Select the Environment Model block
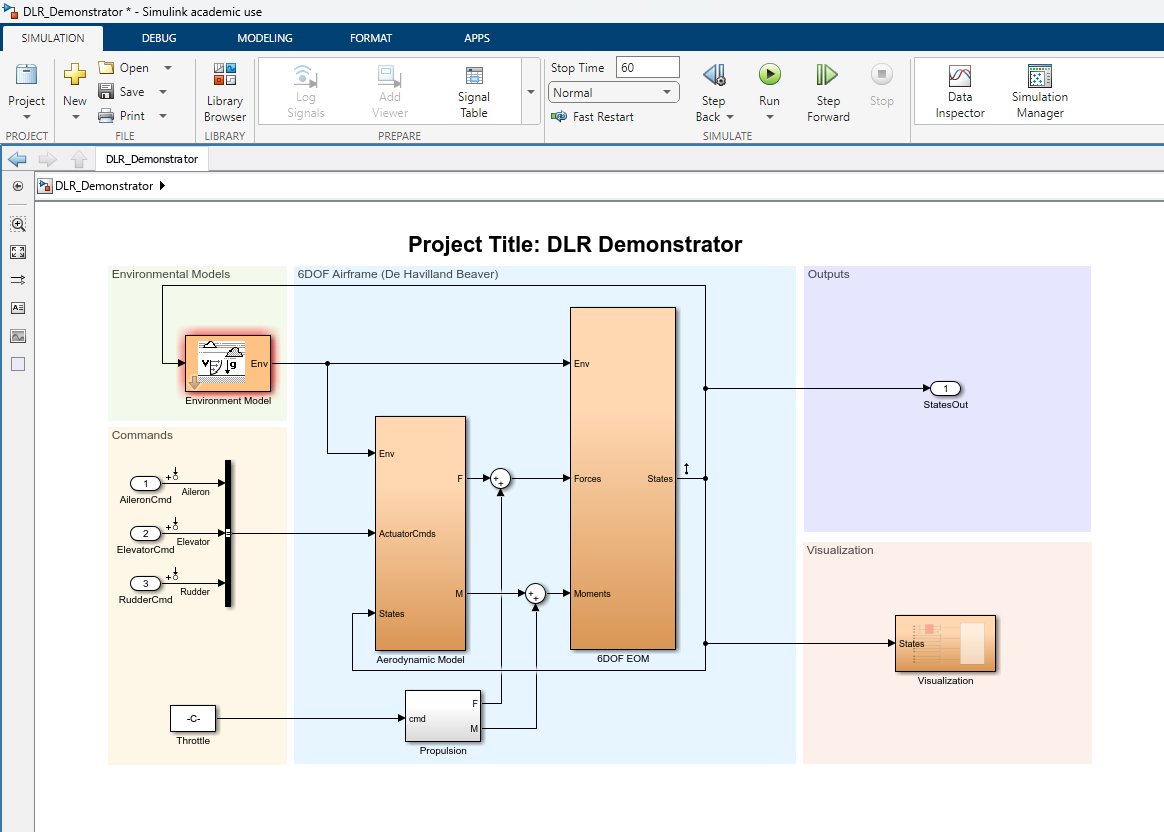This screenshot has height=832, width=1164. pyautogui.click(x=228, y=364)
